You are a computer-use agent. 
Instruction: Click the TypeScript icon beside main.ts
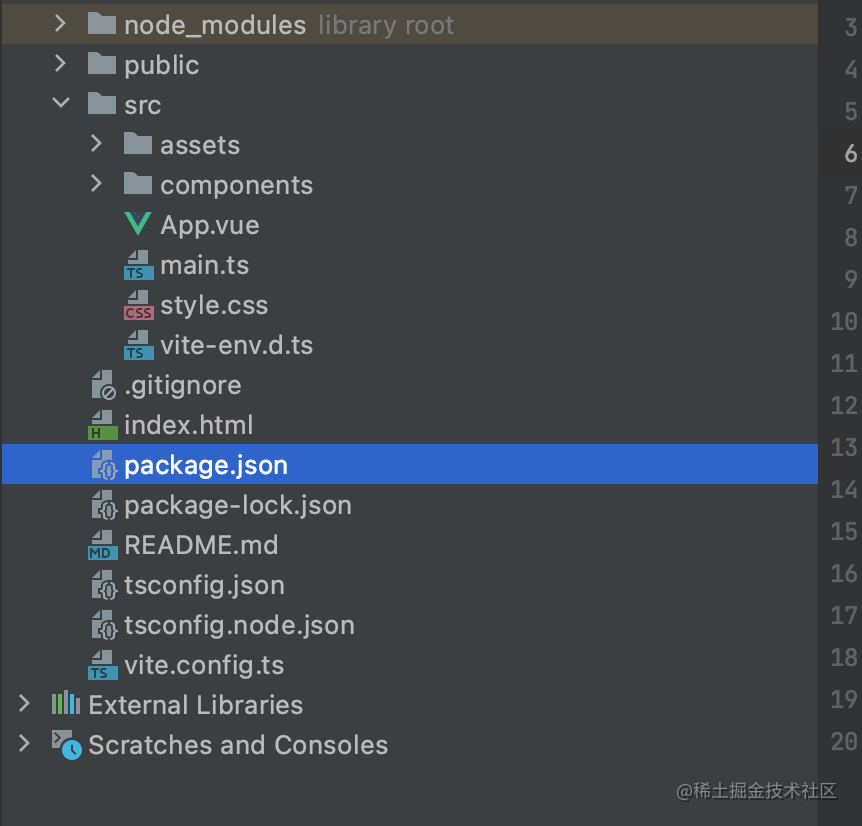point(139,265)
